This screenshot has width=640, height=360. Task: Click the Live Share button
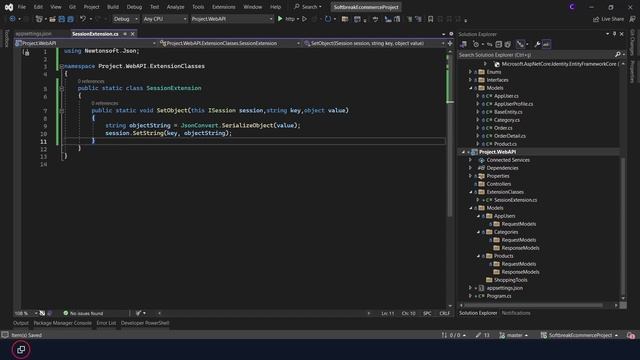click(x=608, y=19)
